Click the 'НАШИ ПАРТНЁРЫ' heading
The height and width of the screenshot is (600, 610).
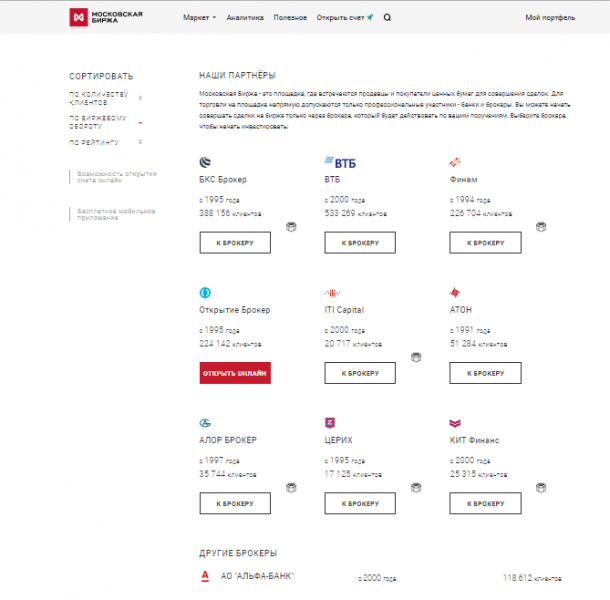(x=237, y=75)
